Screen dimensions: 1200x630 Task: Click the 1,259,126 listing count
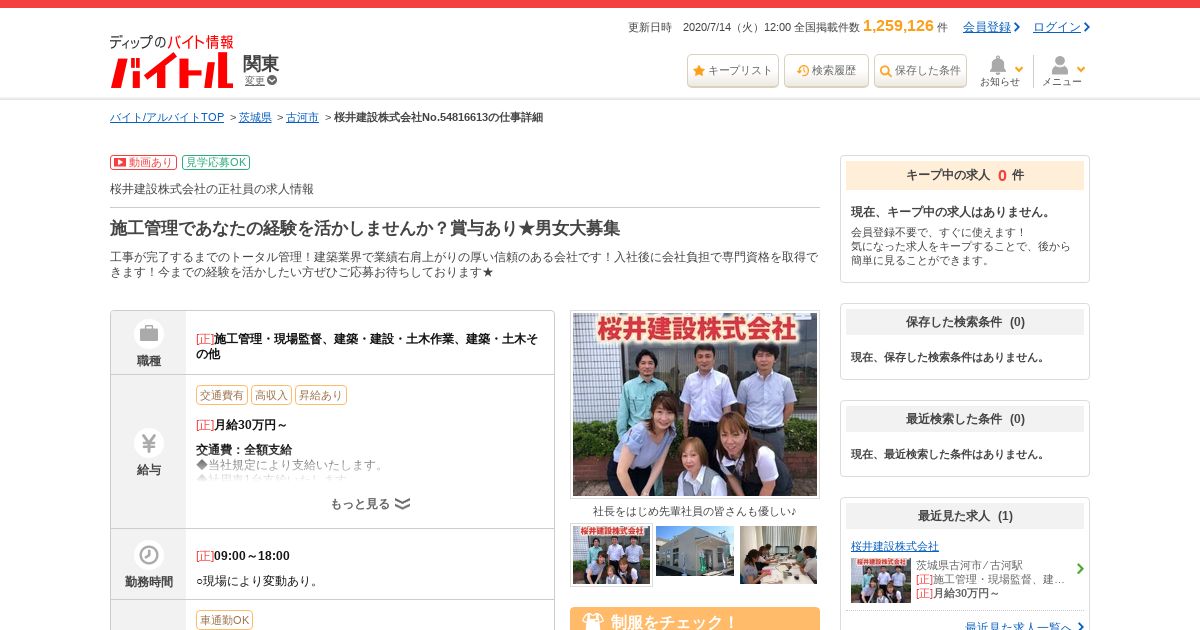pyautogui.click(x=898, y=26)
